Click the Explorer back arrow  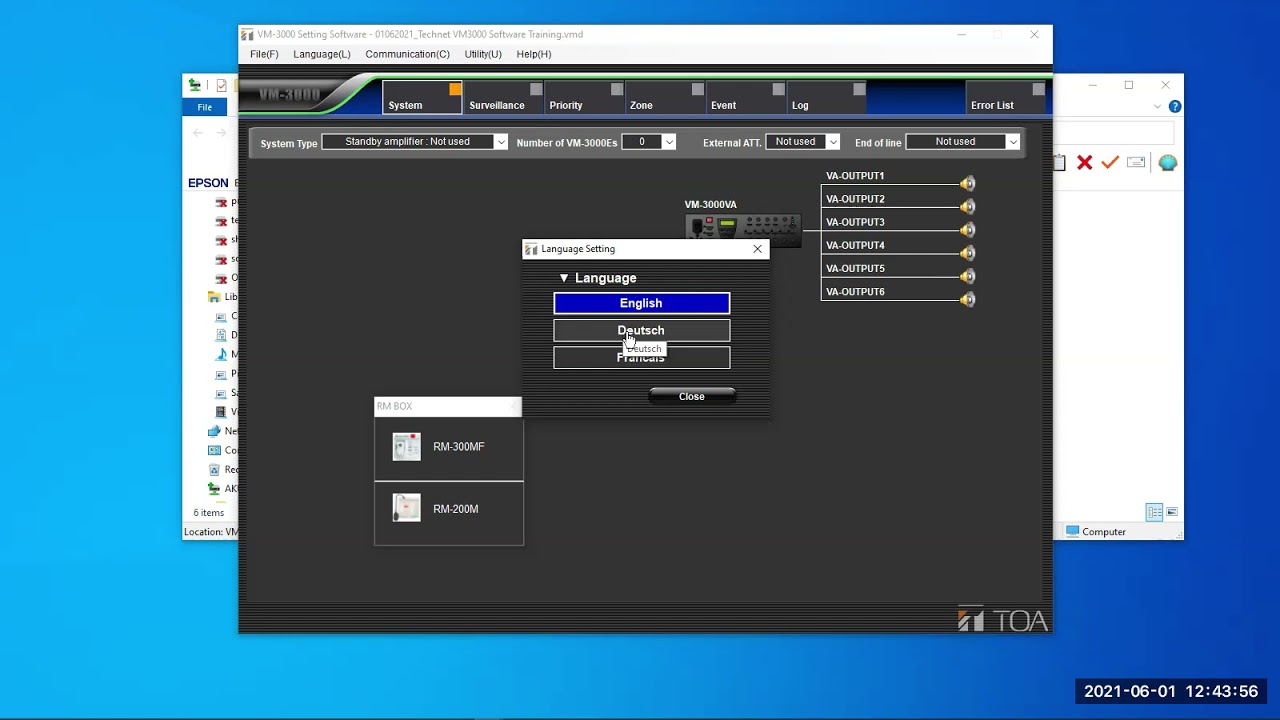click(x=198, y=133)
